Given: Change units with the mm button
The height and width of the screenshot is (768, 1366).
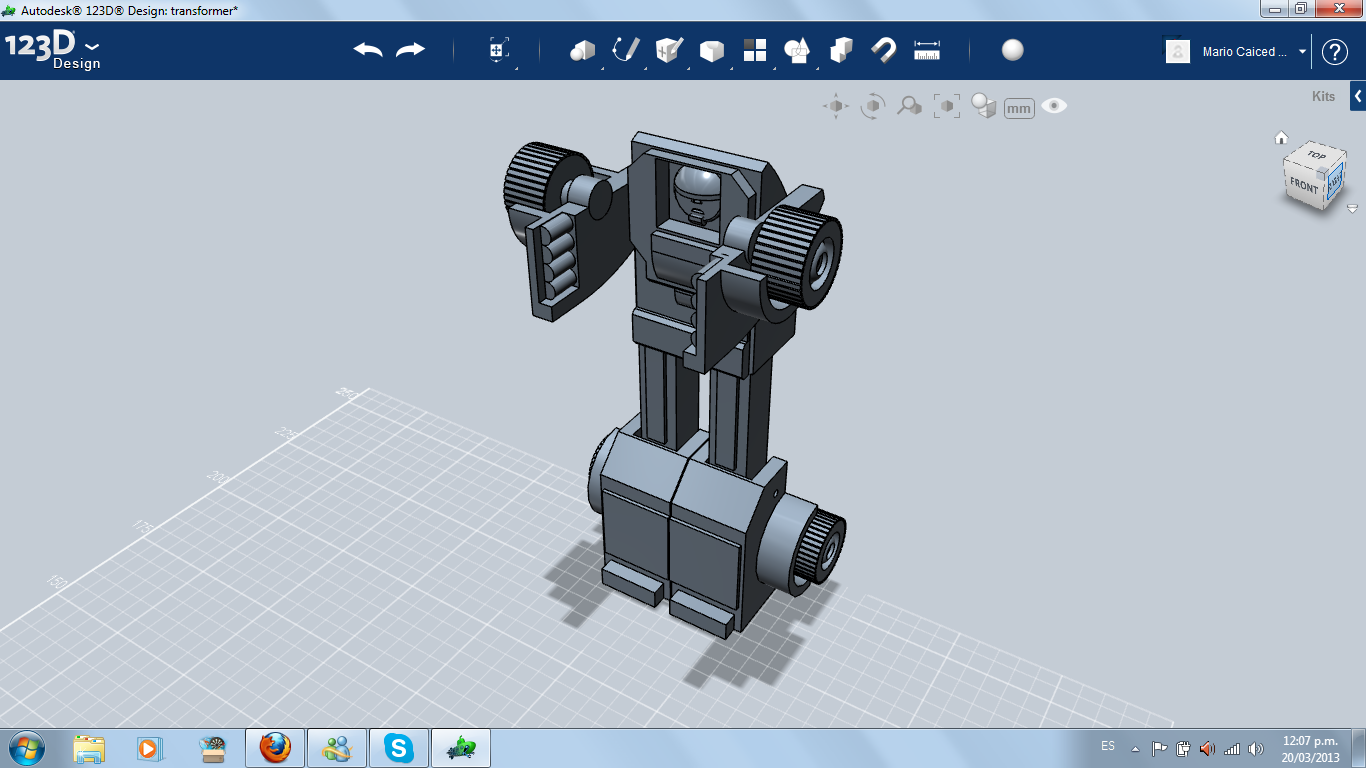Looking at the screenshot, I should [1019, 108].
